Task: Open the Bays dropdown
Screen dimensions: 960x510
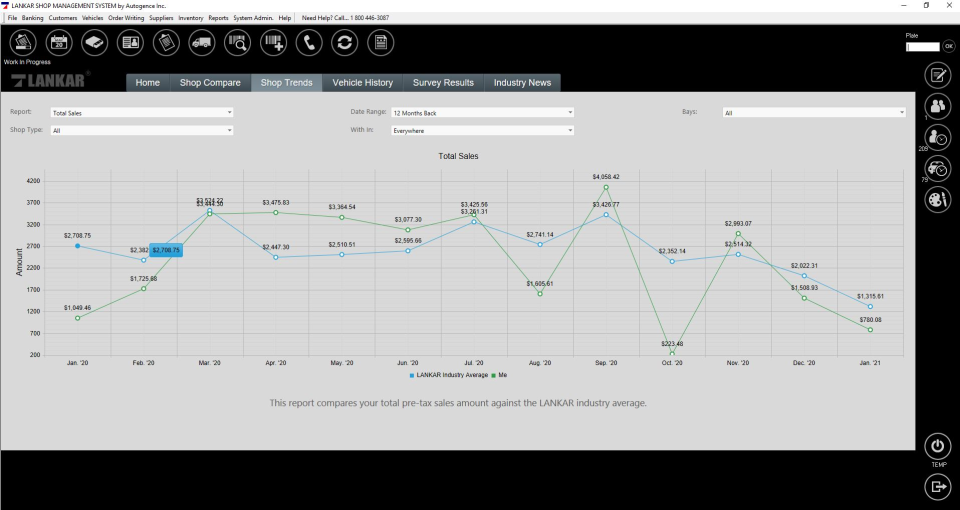Action: 814,113
